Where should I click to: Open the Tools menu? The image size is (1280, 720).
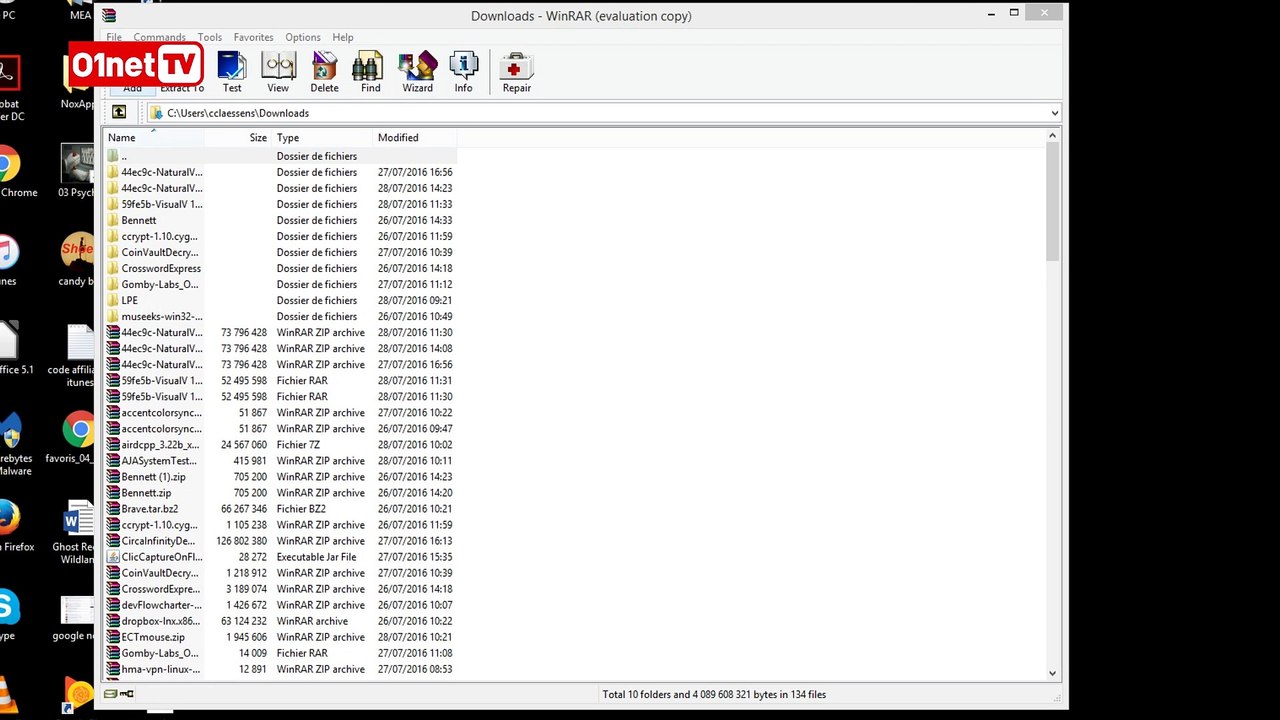pos(209,37)
